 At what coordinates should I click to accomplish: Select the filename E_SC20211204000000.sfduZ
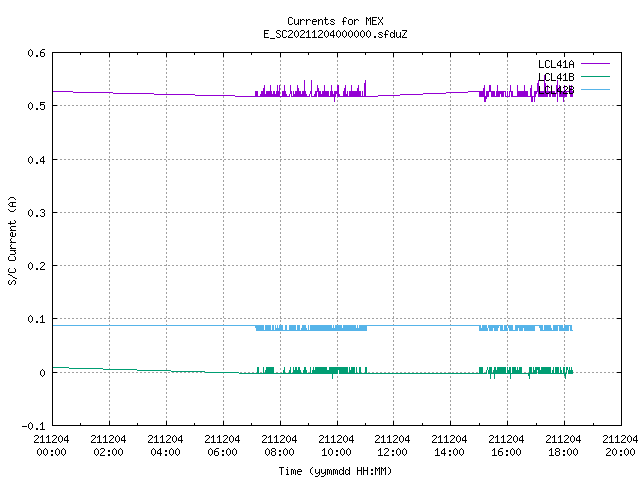[x=335, y=34]
